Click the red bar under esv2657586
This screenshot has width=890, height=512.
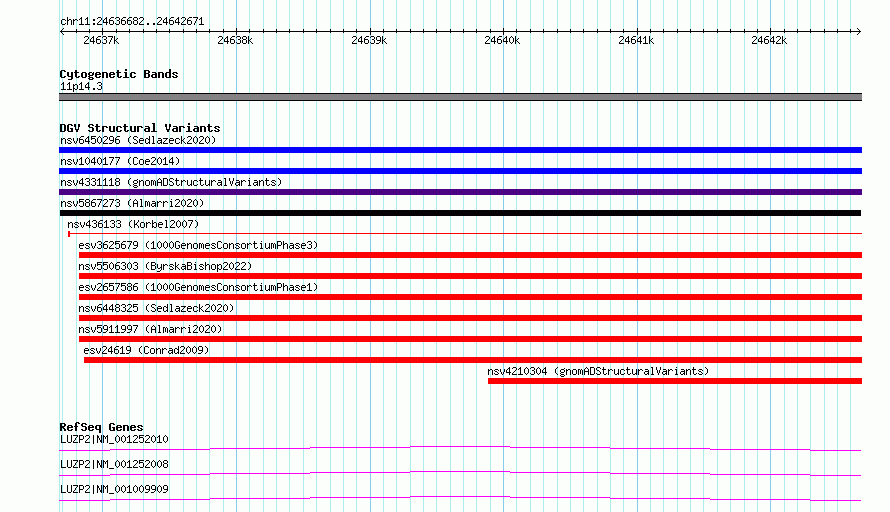471,297
